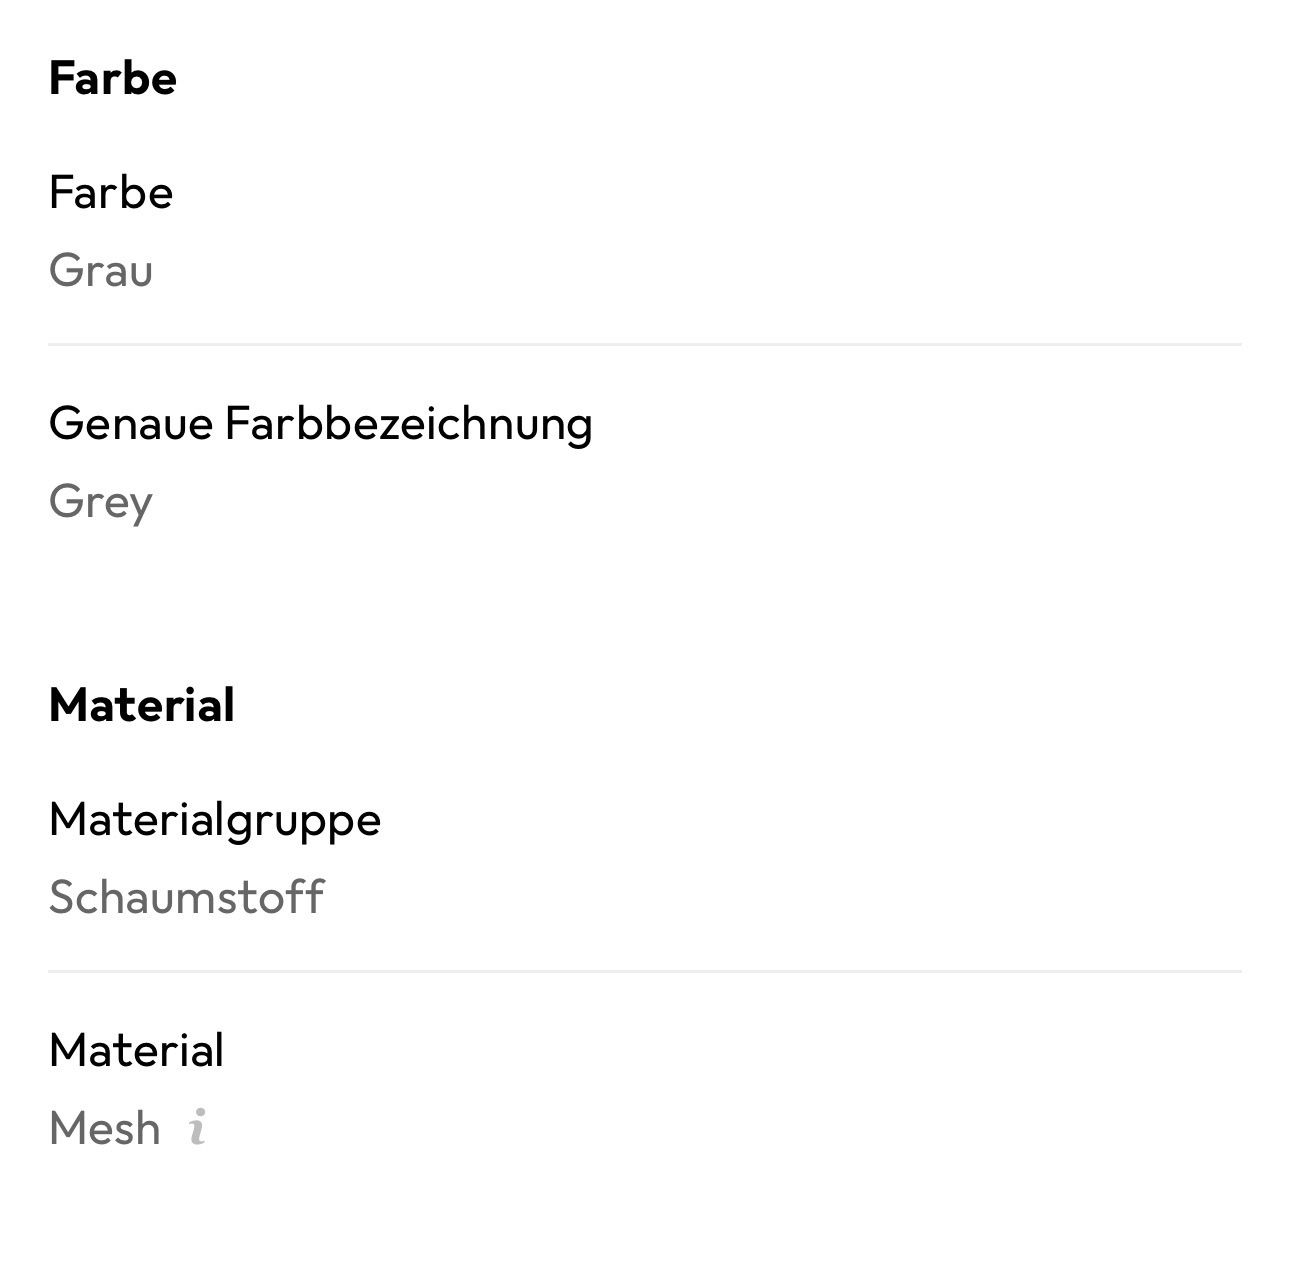Click the bold Material section heading

(x=142, y=705)
